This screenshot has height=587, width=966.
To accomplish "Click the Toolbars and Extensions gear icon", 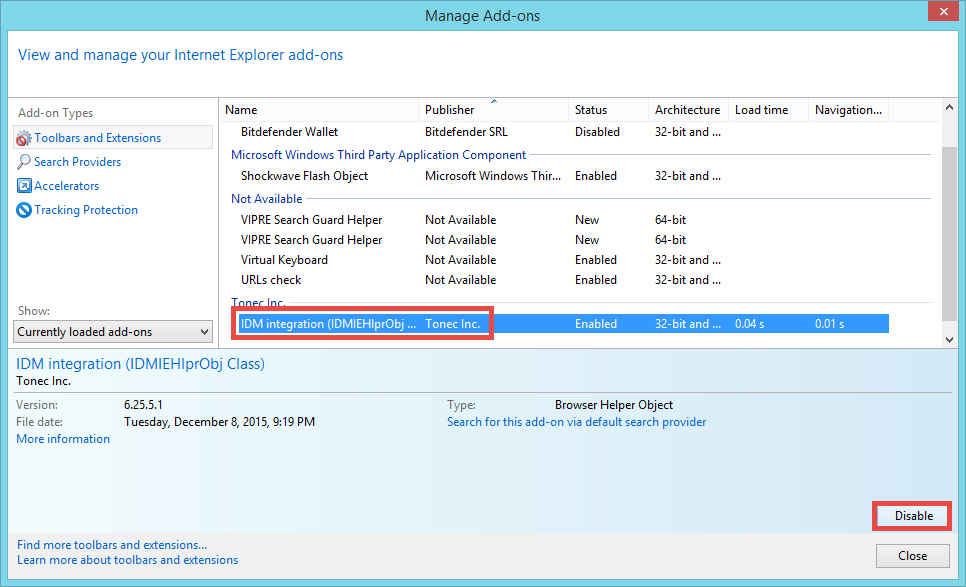I will [x=23, y=138].
